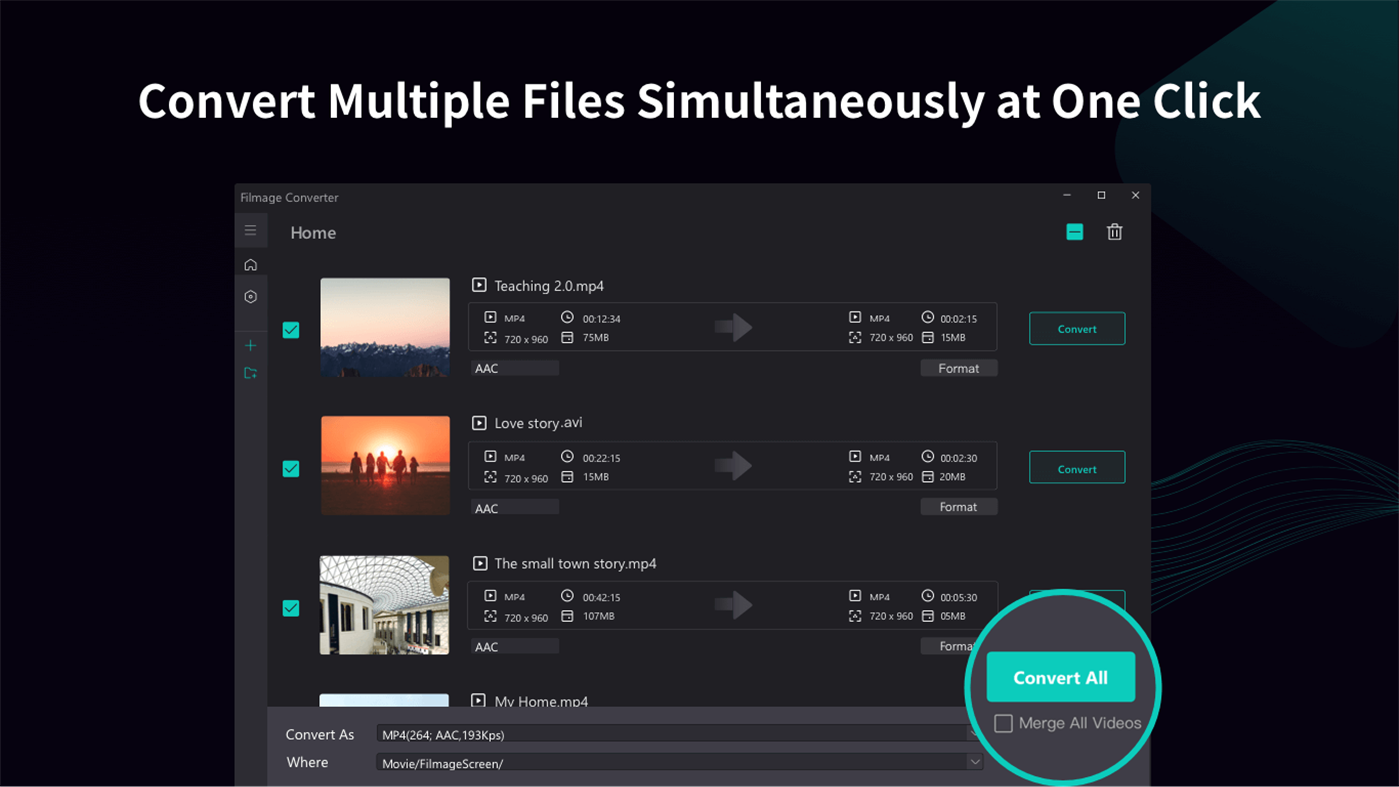Click the source duration 00:22:15
Viewport: 1399px width, 787px height.
[x=601, y=458]
